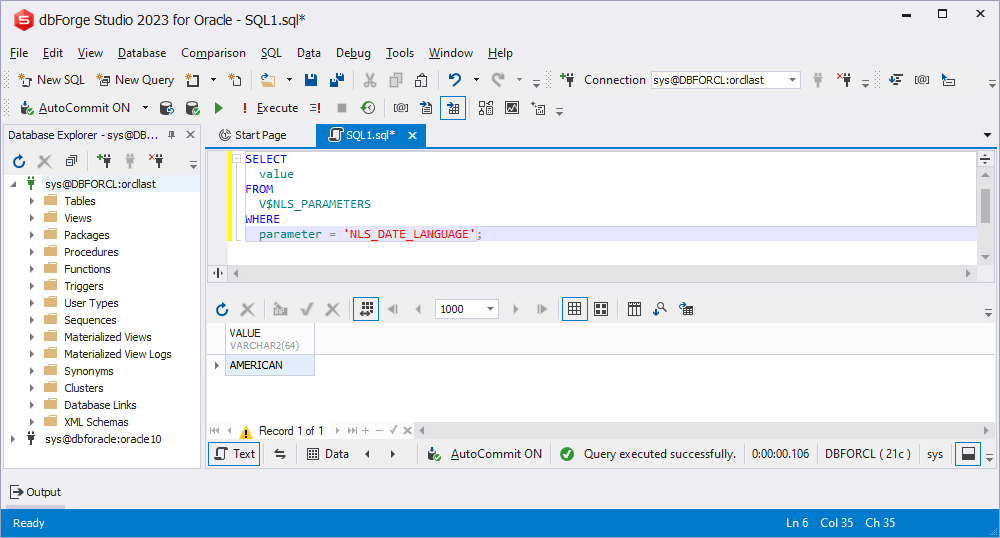This screenshot has height=538, width=1000.
Task: Click the New Query button
Action: (x=135, y=80)
